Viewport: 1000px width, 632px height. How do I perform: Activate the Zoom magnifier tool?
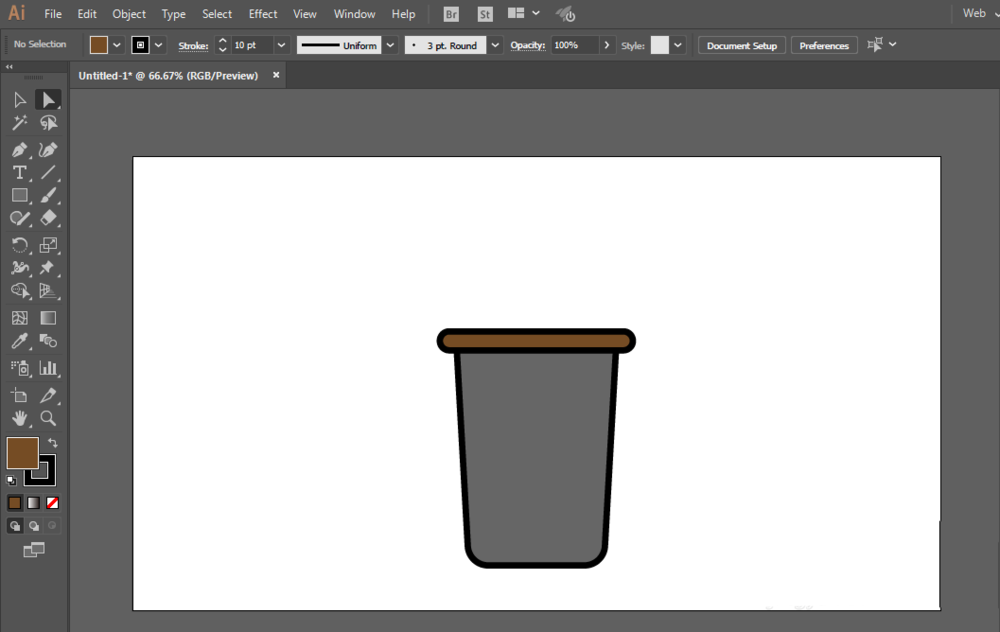coord(48,418)
